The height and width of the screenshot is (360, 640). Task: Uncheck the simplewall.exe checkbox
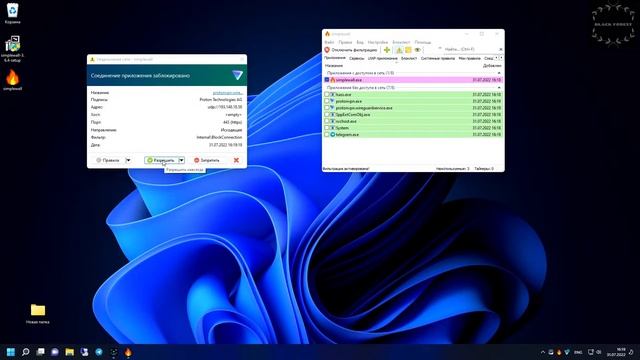pyautogui.click(x=327, y=80)
